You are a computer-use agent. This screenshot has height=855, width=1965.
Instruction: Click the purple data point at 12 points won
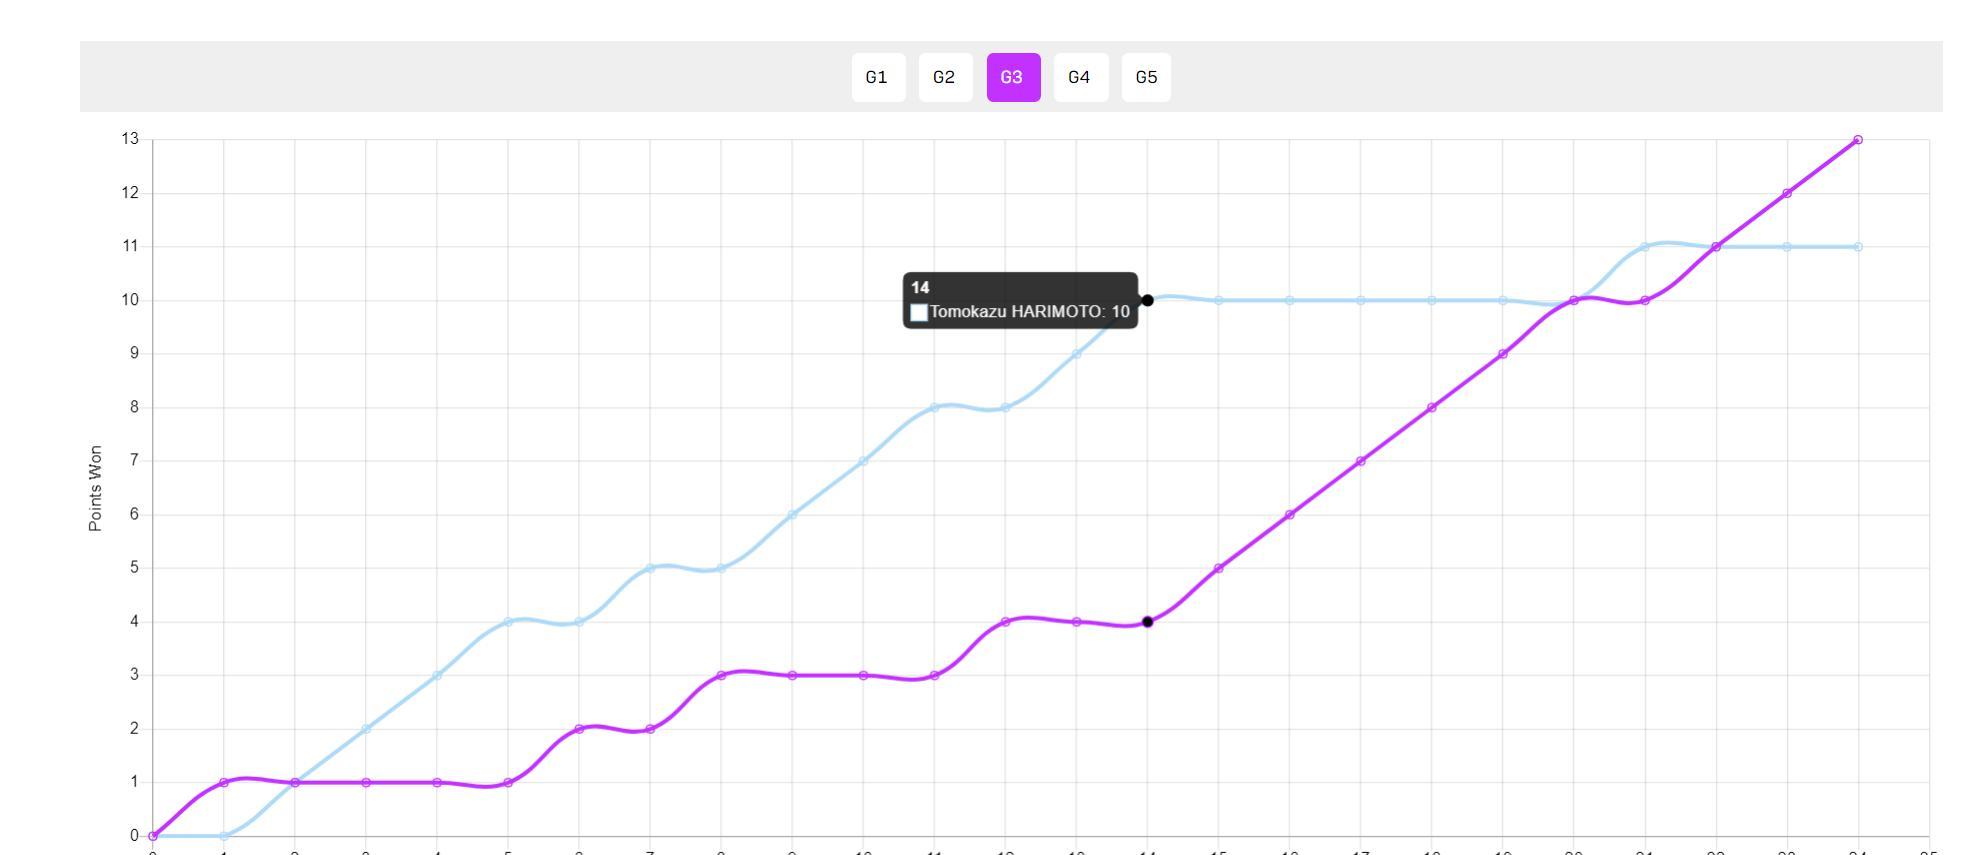[1786, 194]
